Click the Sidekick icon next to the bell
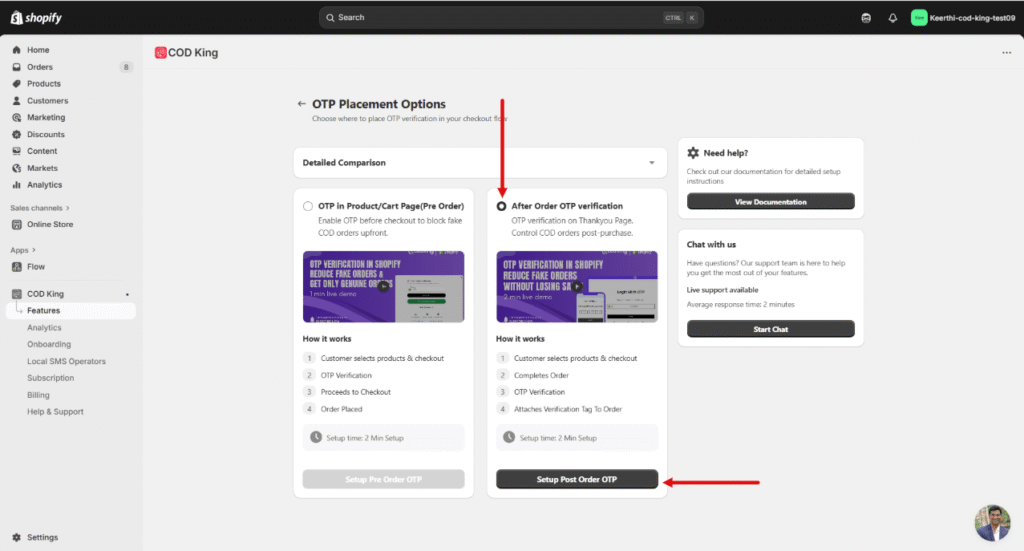Screen dimensions: 1024x551 pyautogui.click(x=866, y=17)
